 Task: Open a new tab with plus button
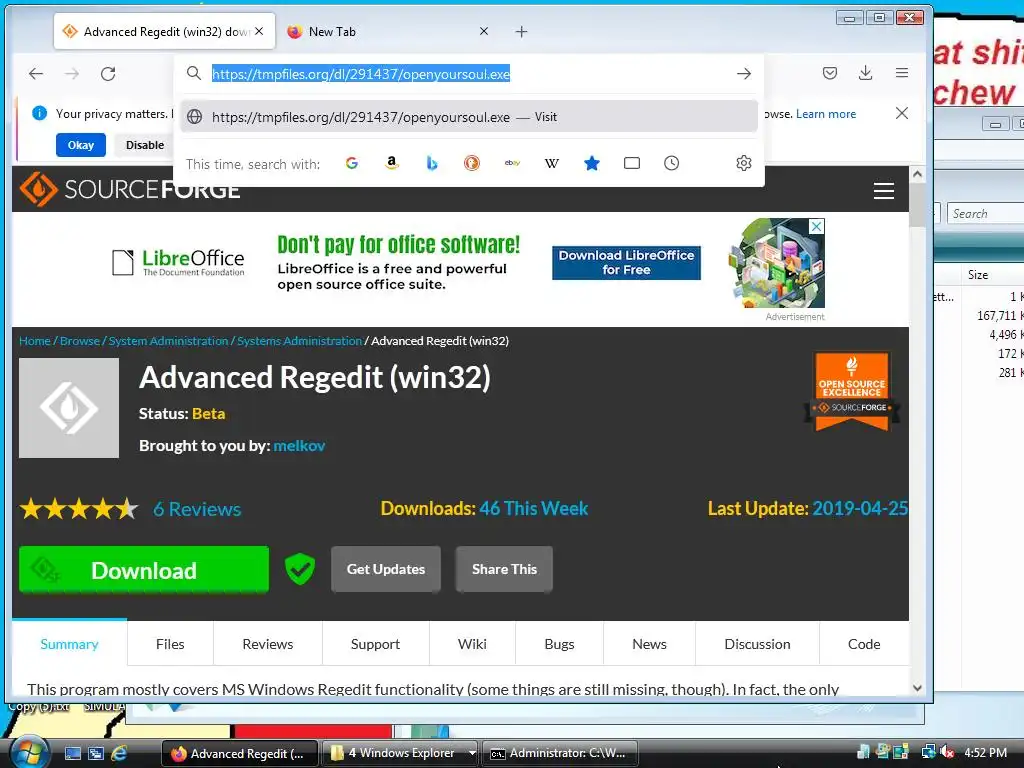(521, 31)
